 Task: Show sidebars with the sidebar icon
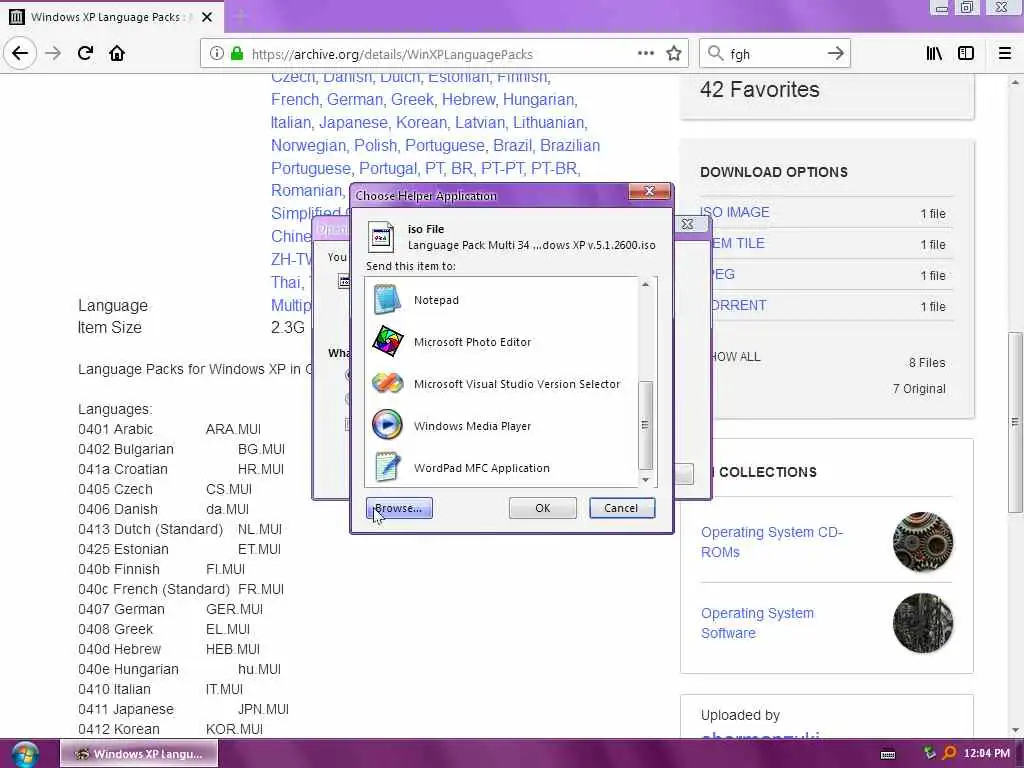966,53
